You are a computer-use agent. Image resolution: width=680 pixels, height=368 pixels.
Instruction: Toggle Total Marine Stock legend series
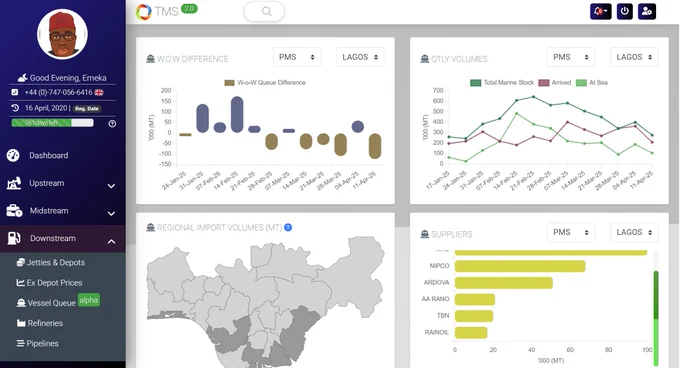pyautogui.click(x=502, y=82)
